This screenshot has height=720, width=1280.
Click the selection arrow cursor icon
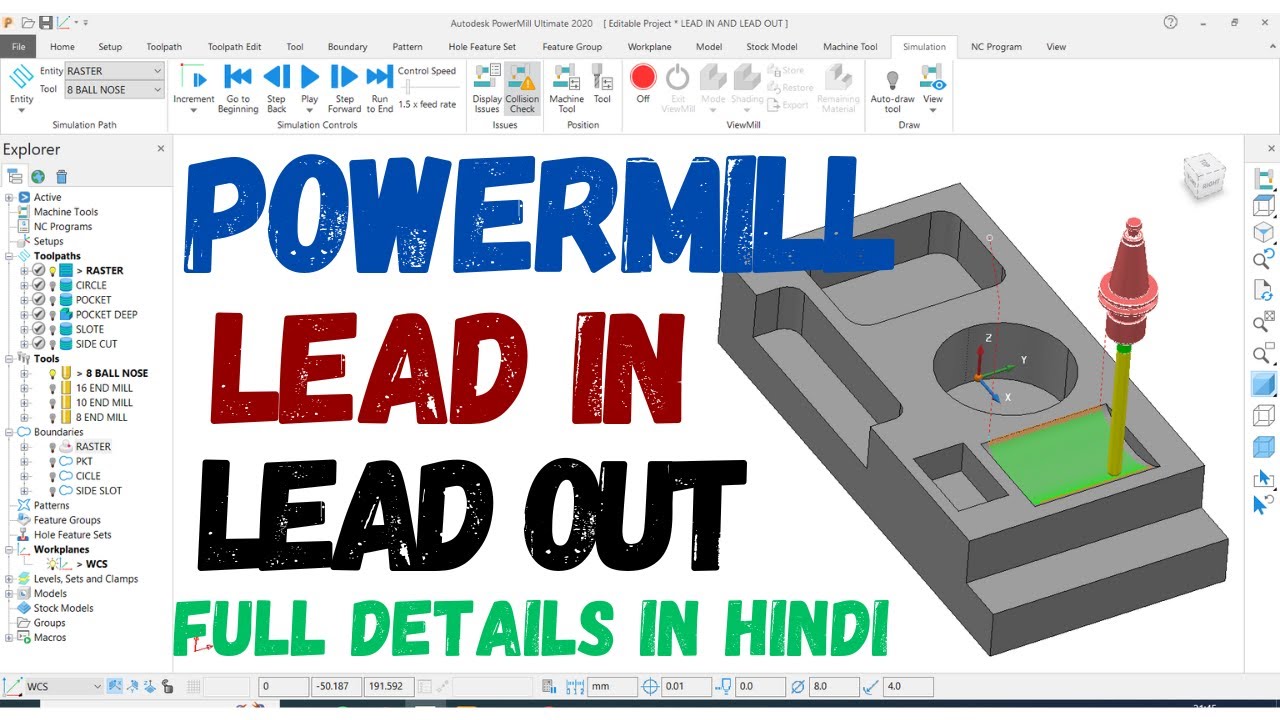click(1264, 478)
